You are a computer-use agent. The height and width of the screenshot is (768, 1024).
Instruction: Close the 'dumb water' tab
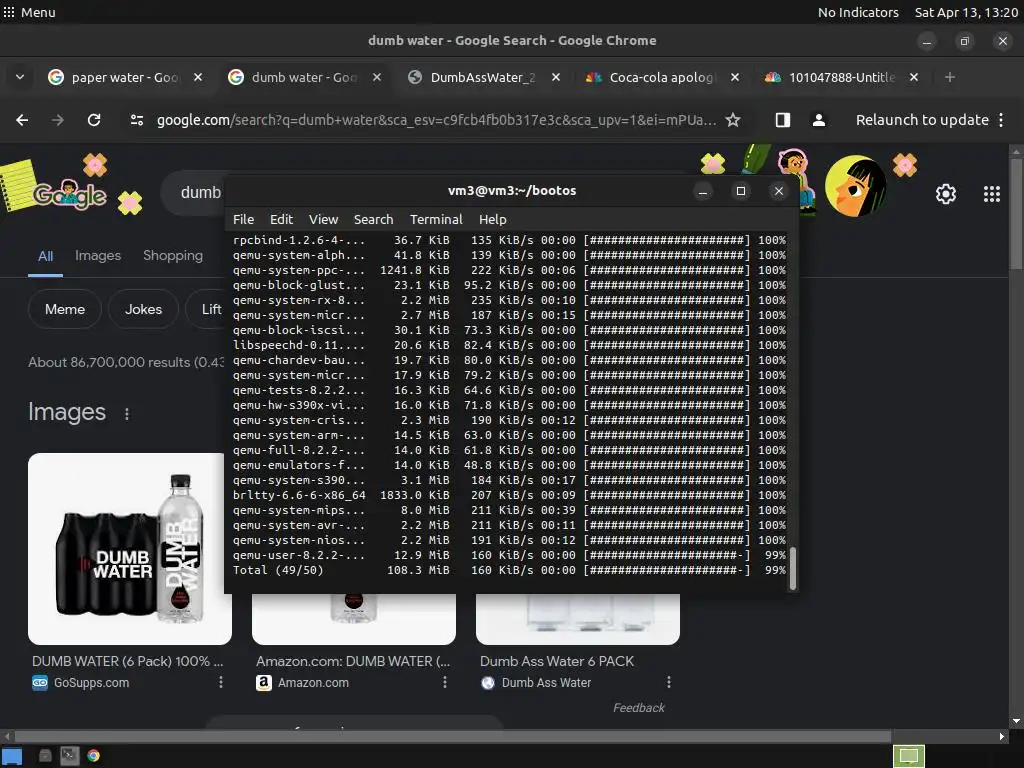coord(377,77)
